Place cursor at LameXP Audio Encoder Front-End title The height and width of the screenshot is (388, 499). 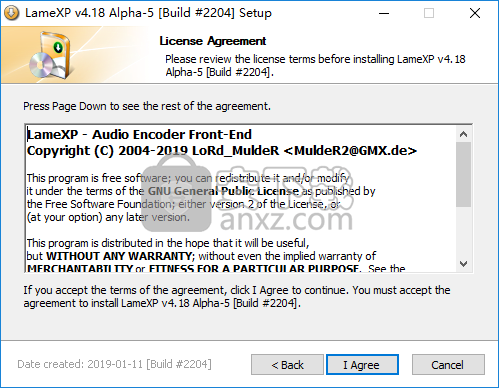pos(139,135)
